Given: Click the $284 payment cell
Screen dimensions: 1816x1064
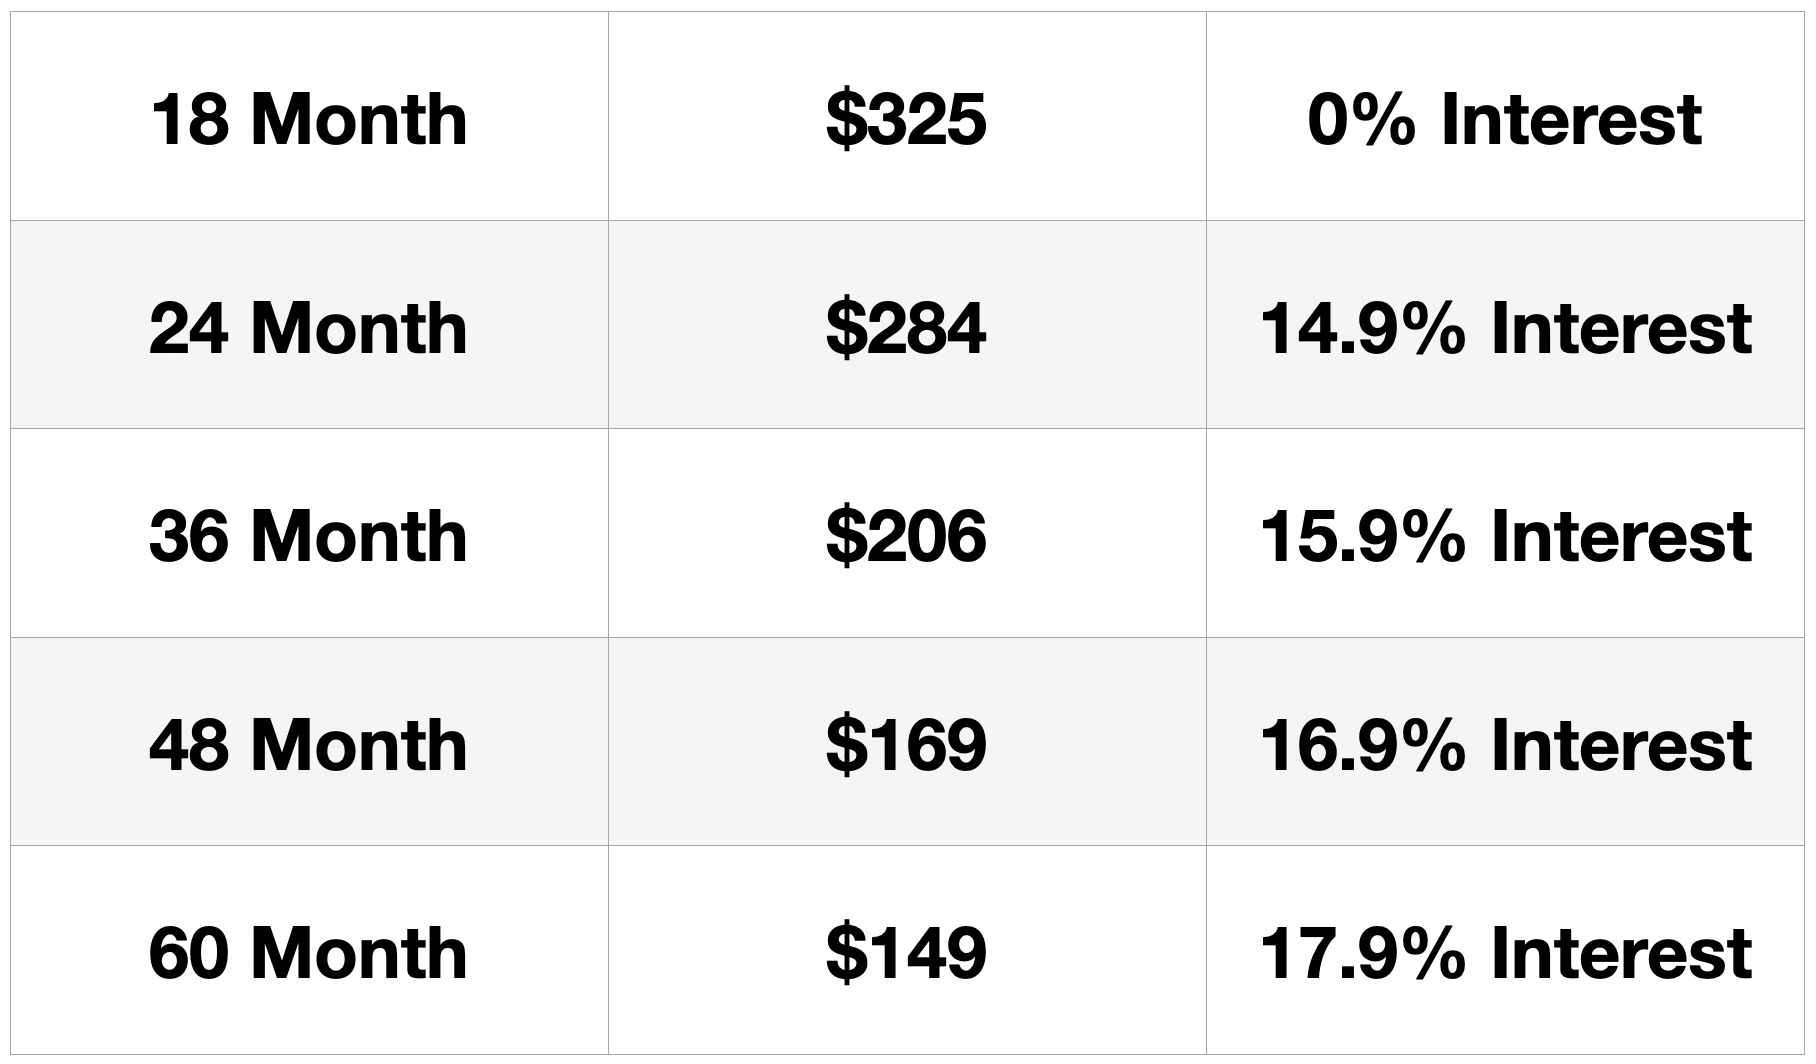Looking at the screenshot, I should (x=906, y=327).
